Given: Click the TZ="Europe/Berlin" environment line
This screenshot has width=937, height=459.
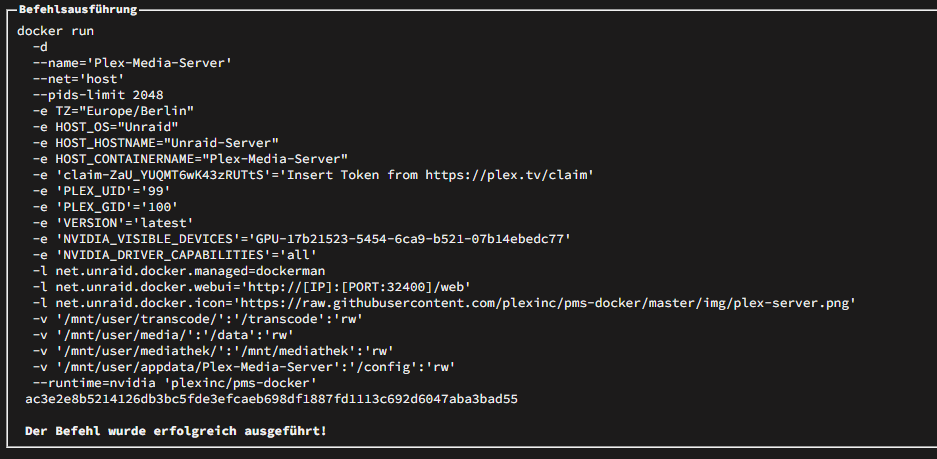Looking at the screenshot, I should pyautogui.click(x=114, y=111).
